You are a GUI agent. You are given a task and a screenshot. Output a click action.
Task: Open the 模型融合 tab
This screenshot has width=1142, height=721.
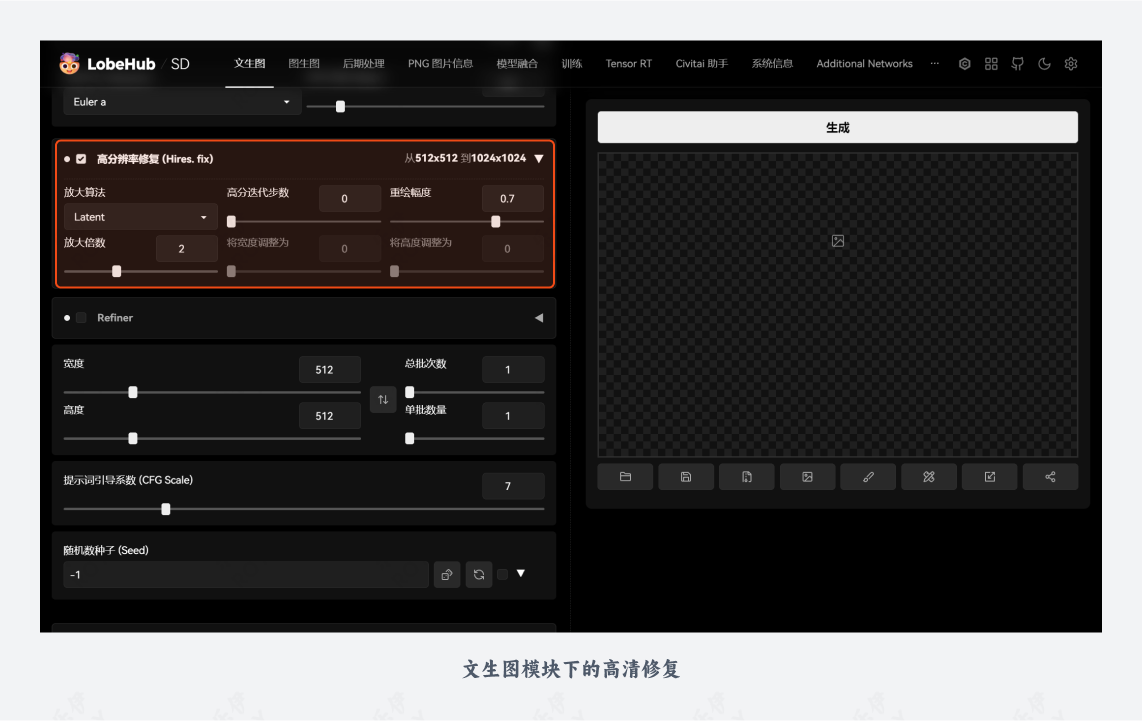[517, 63]
